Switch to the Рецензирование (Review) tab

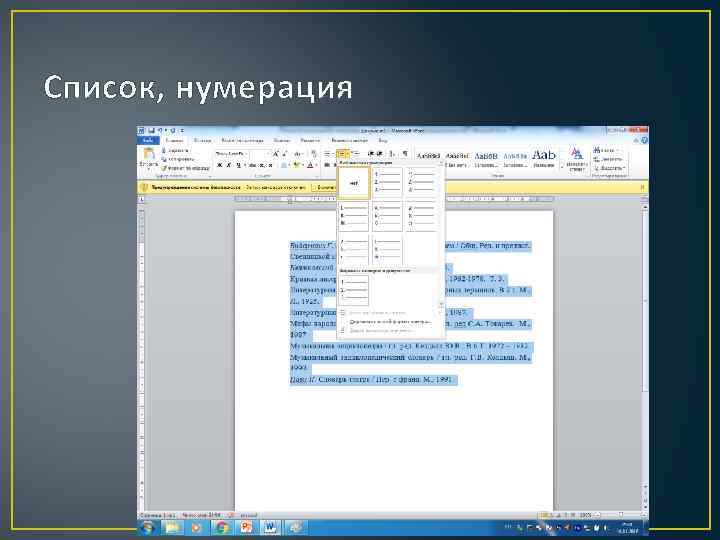(x=350, y=141)
